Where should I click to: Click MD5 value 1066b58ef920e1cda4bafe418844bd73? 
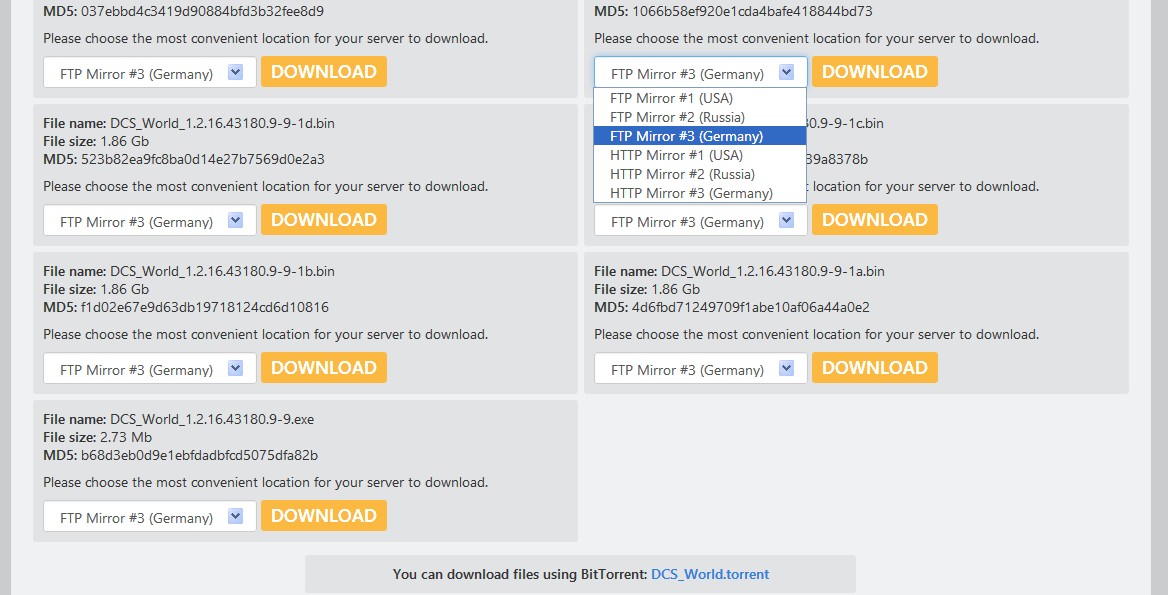752,12
